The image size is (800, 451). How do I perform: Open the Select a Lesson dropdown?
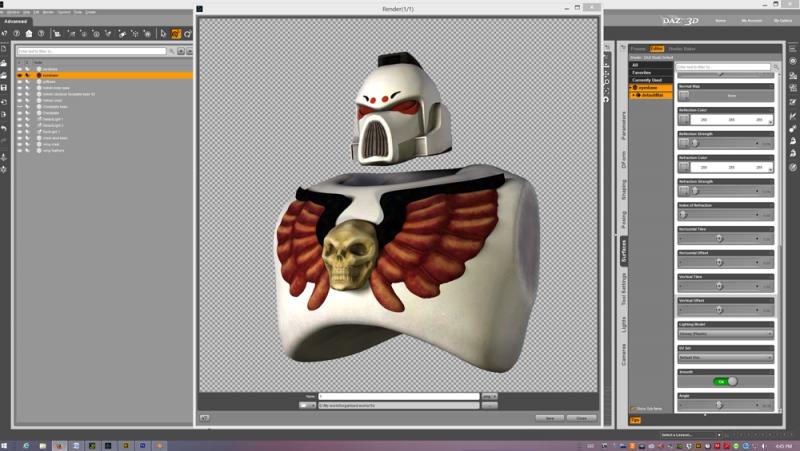(690, 435)
